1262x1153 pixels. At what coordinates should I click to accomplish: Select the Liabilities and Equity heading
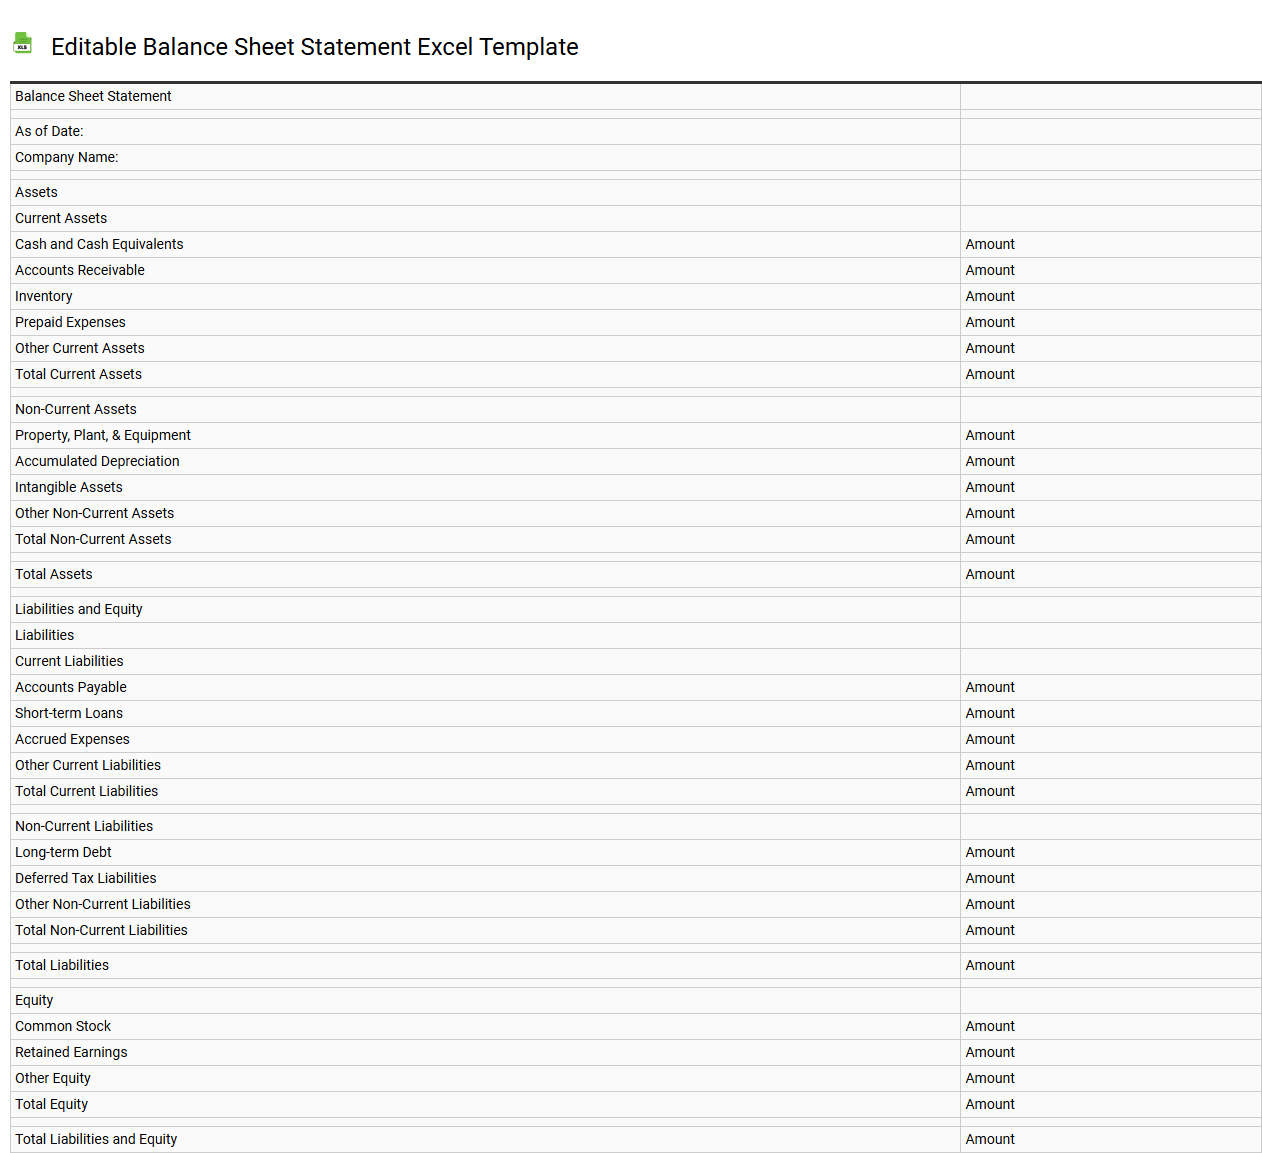78,609
